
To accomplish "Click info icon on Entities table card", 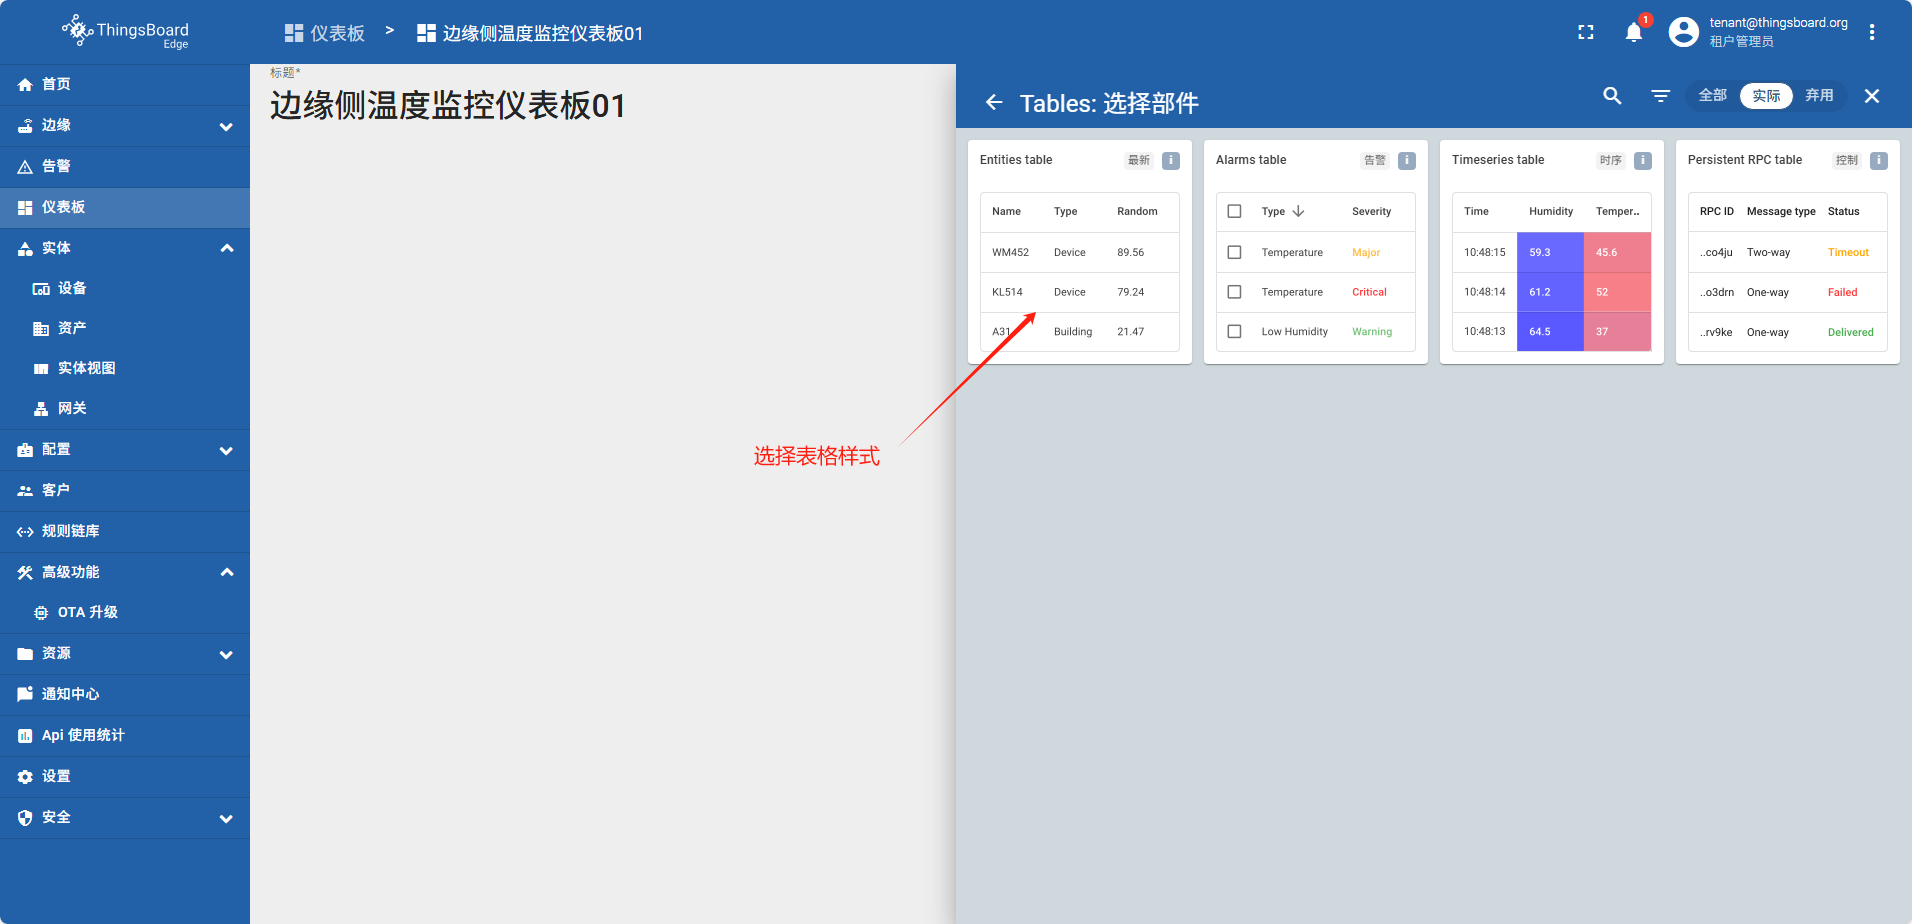I will (1171, 160).
